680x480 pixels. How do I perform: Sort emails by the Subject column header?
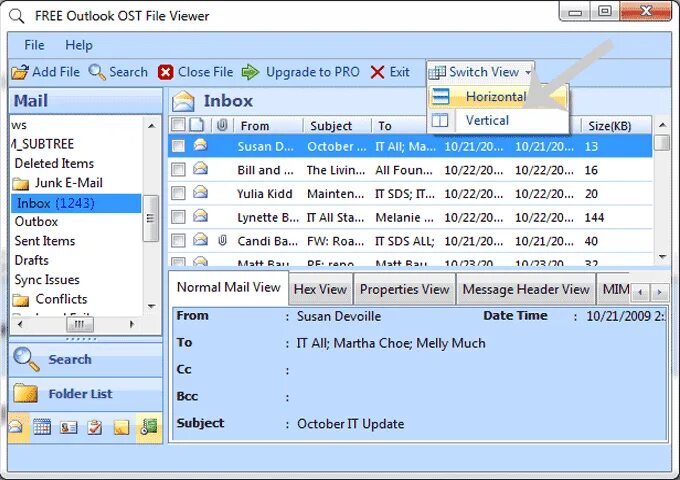point(337,126)
